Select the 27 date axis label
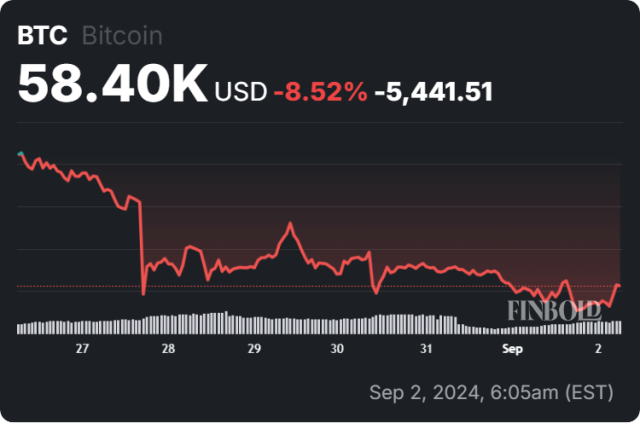The width and height of the screenshot is (640, 423). pyautogui.click(x=82, y=348)
